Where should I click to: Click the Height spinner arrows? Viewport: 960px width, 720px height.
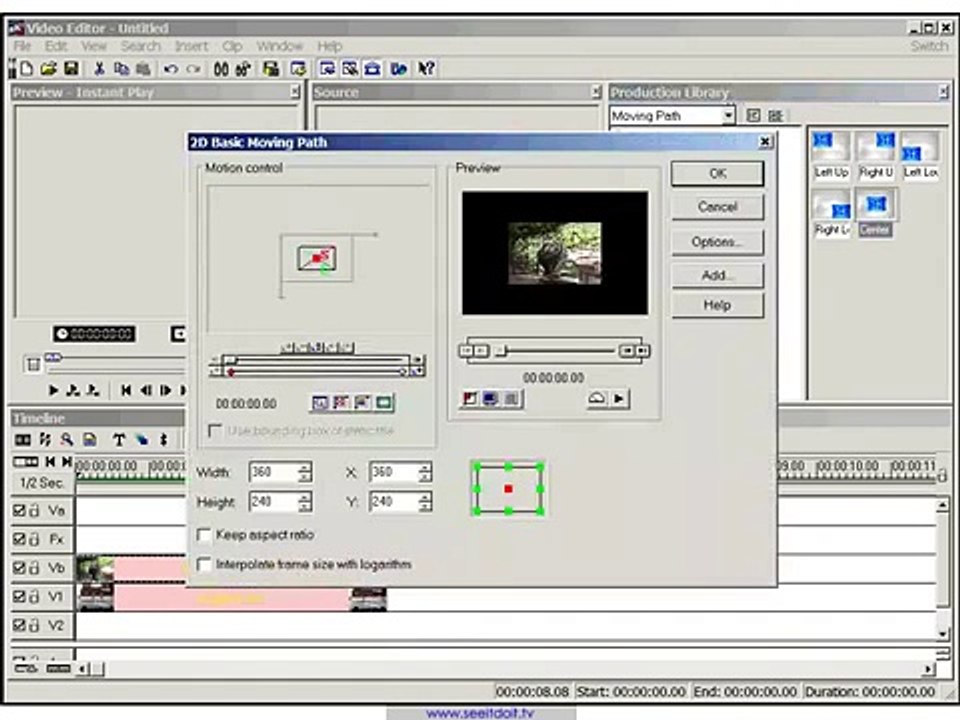304,501
